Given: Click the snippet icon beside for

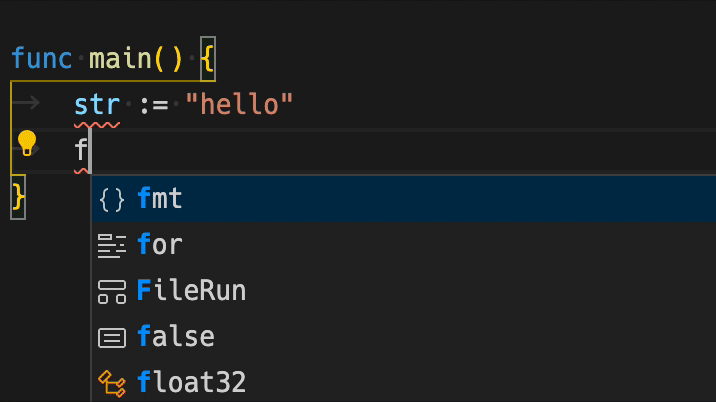Looking at the screenshot, I should tap(112, 245).
